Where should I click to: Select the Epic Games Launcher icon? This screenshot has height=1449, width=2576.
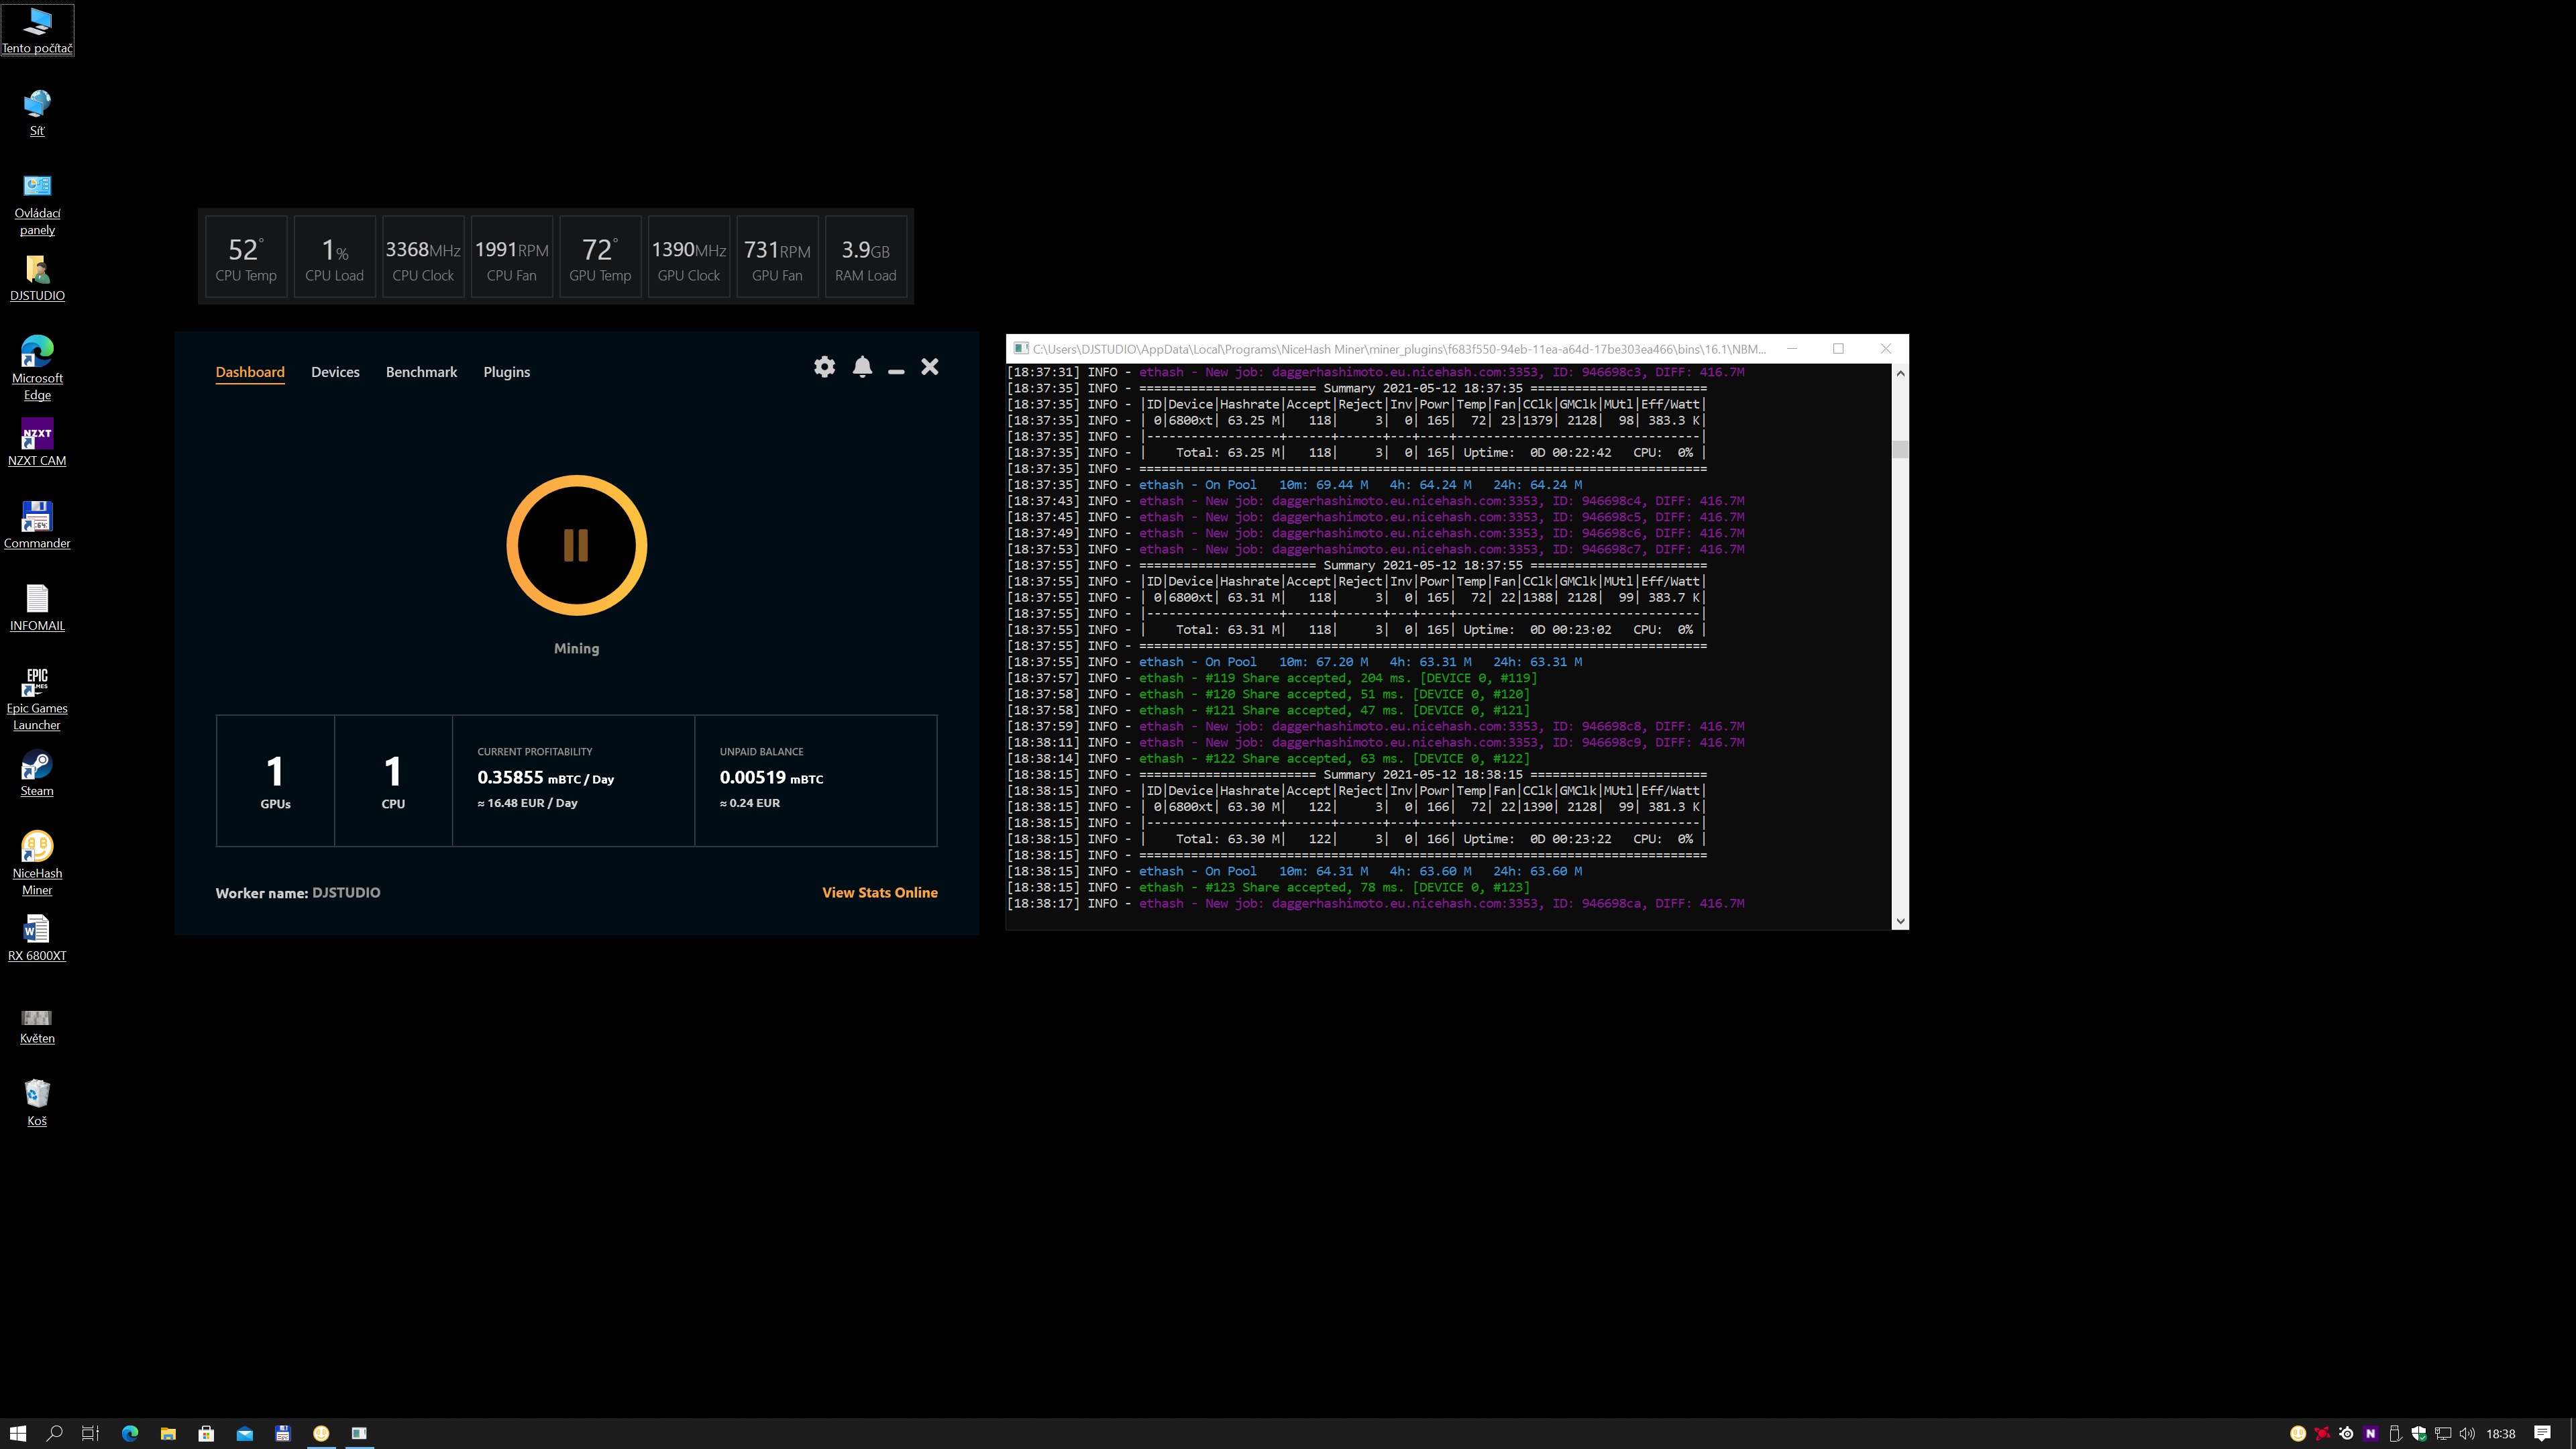pyautogui.click(x=37, y=699)
